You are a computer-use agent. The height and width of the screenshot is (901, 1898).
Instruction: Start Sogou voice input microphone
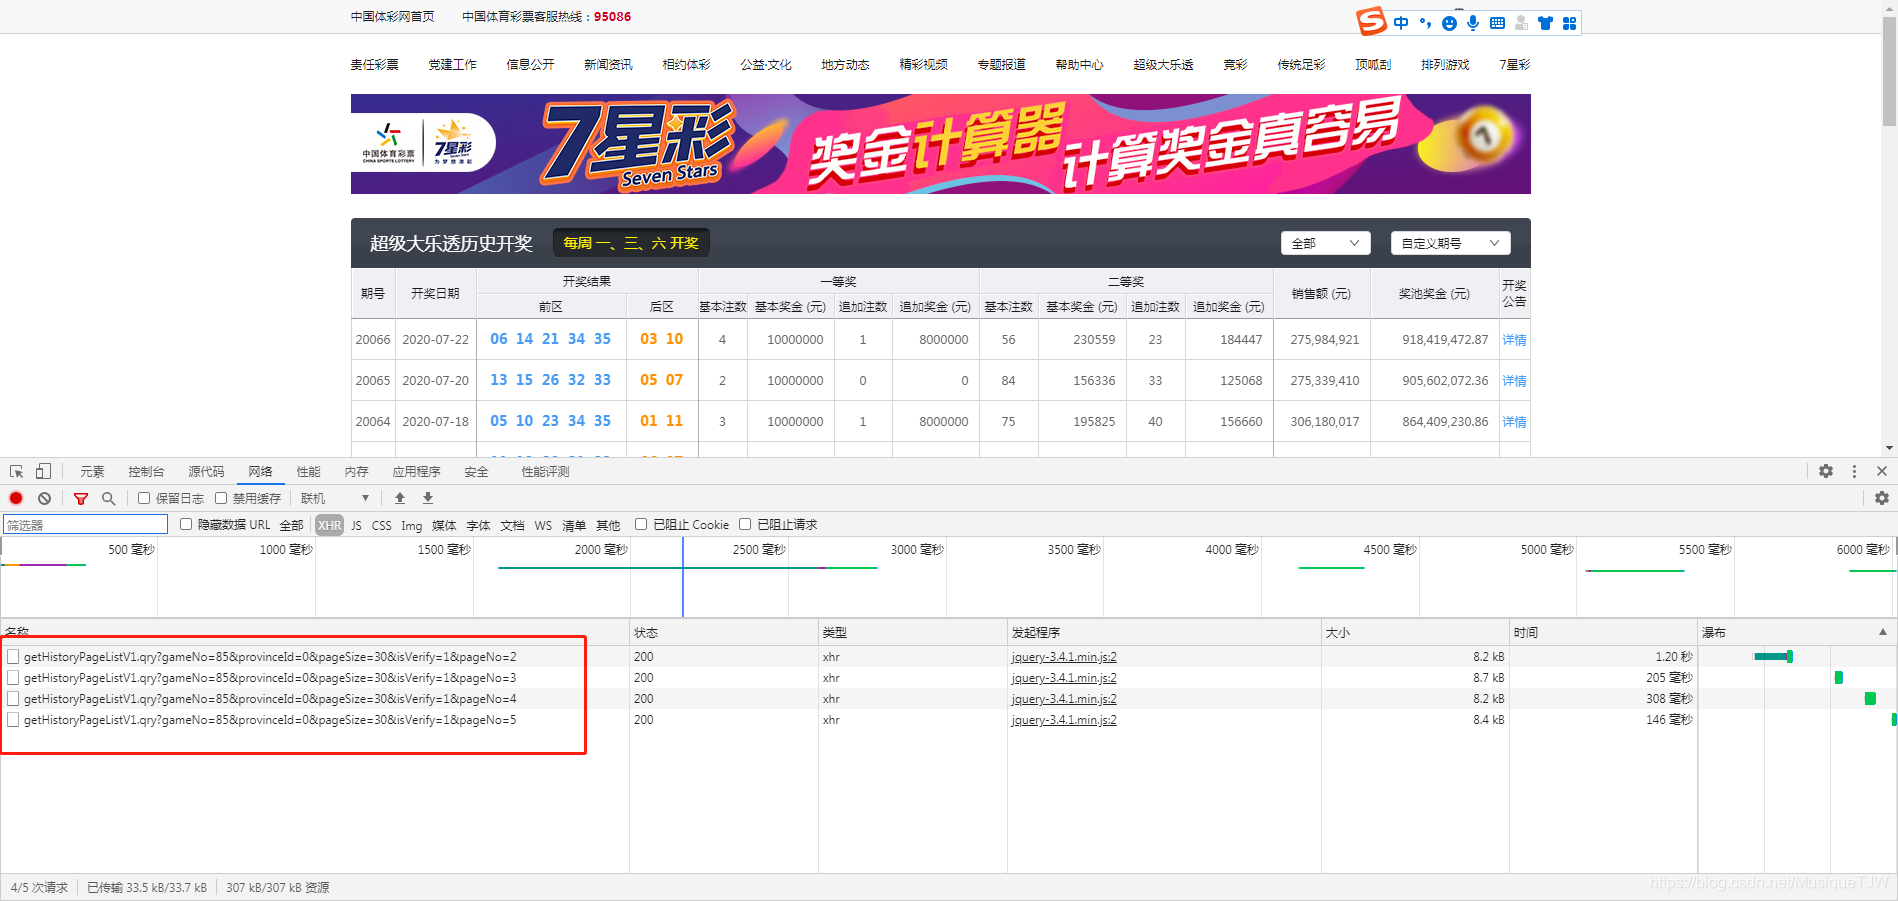click(x=1473, y=23)
